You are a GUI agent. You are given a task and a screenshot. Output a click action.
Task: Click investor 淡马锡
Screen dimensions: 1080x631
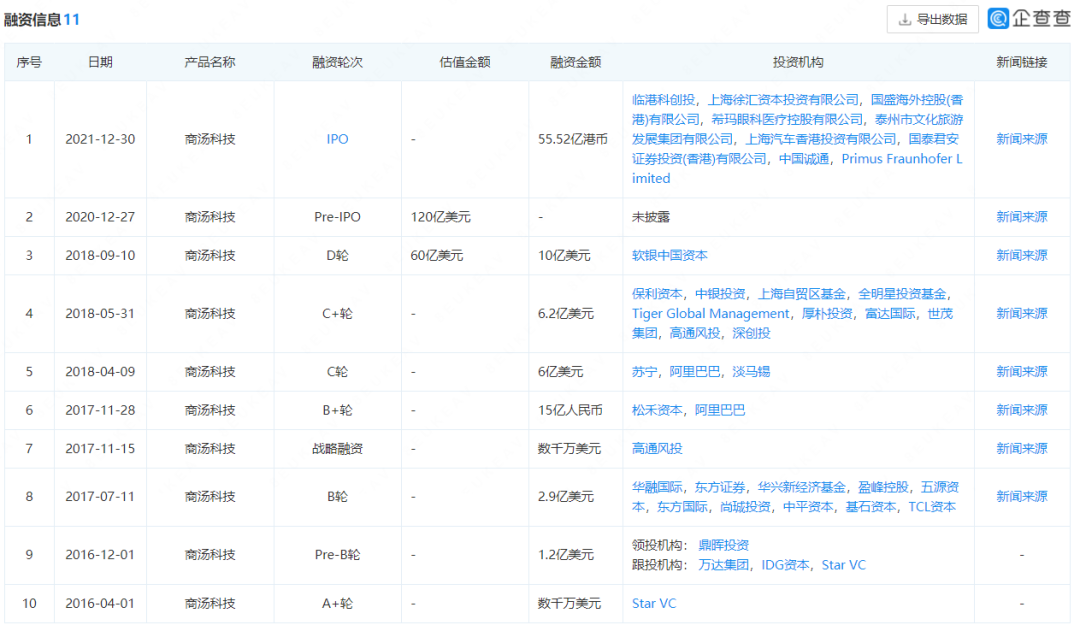coord(751,372)
